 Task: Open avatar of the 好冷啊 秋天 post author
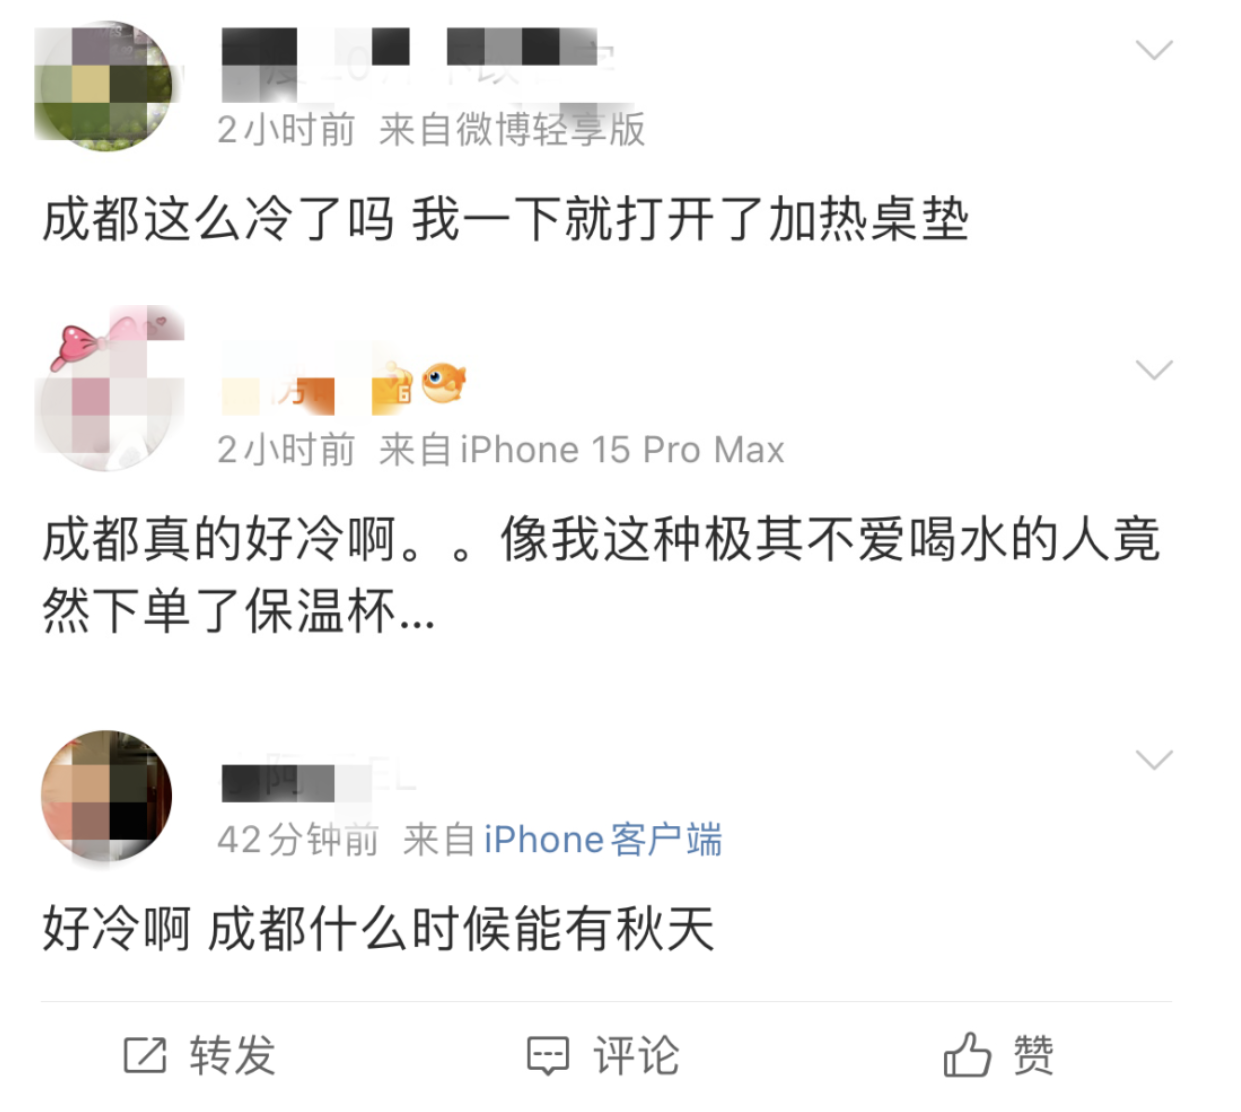click(x=106, y=795)
